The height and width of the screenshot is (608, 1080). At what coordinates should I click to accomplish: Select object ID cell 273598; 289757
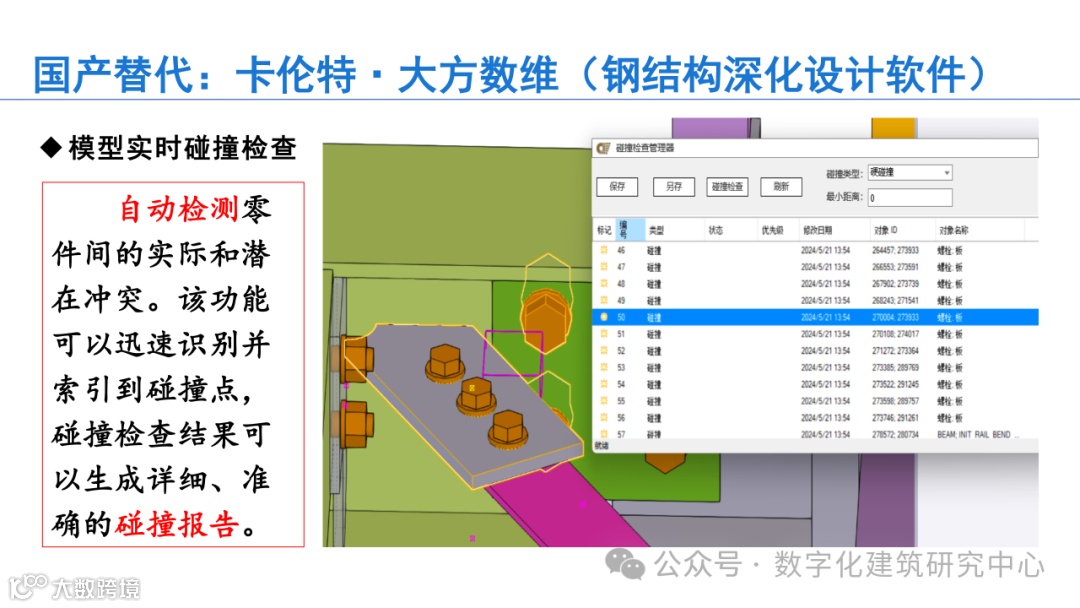coord(895,401)
